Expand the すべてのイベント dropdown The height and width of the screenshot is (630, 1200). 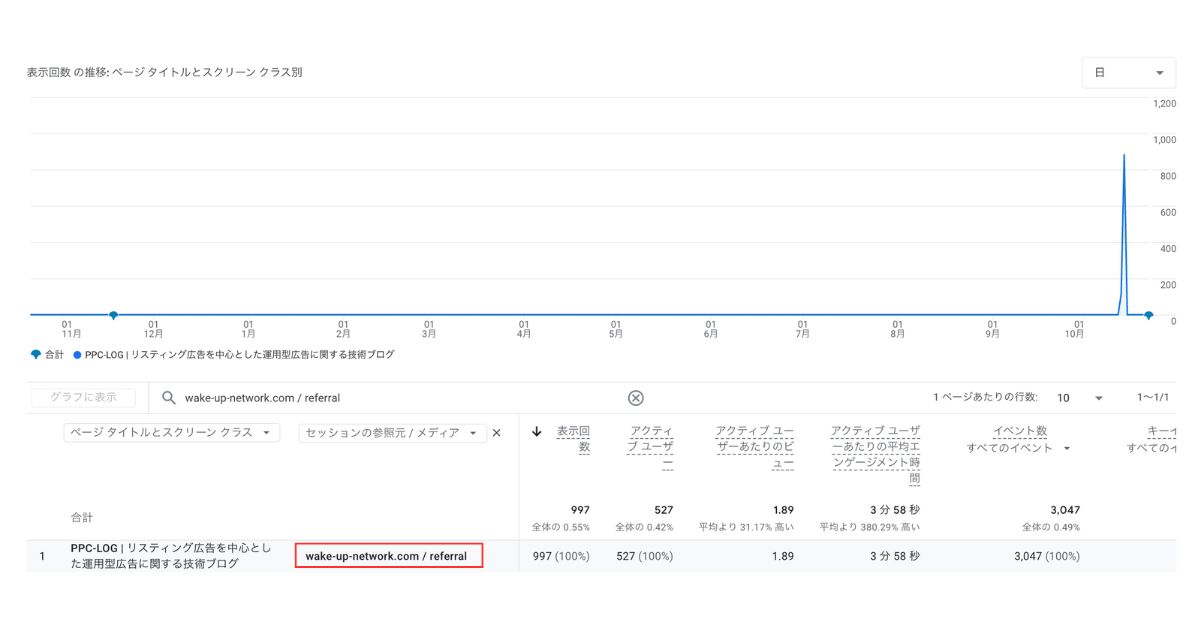coord(1019,448)
